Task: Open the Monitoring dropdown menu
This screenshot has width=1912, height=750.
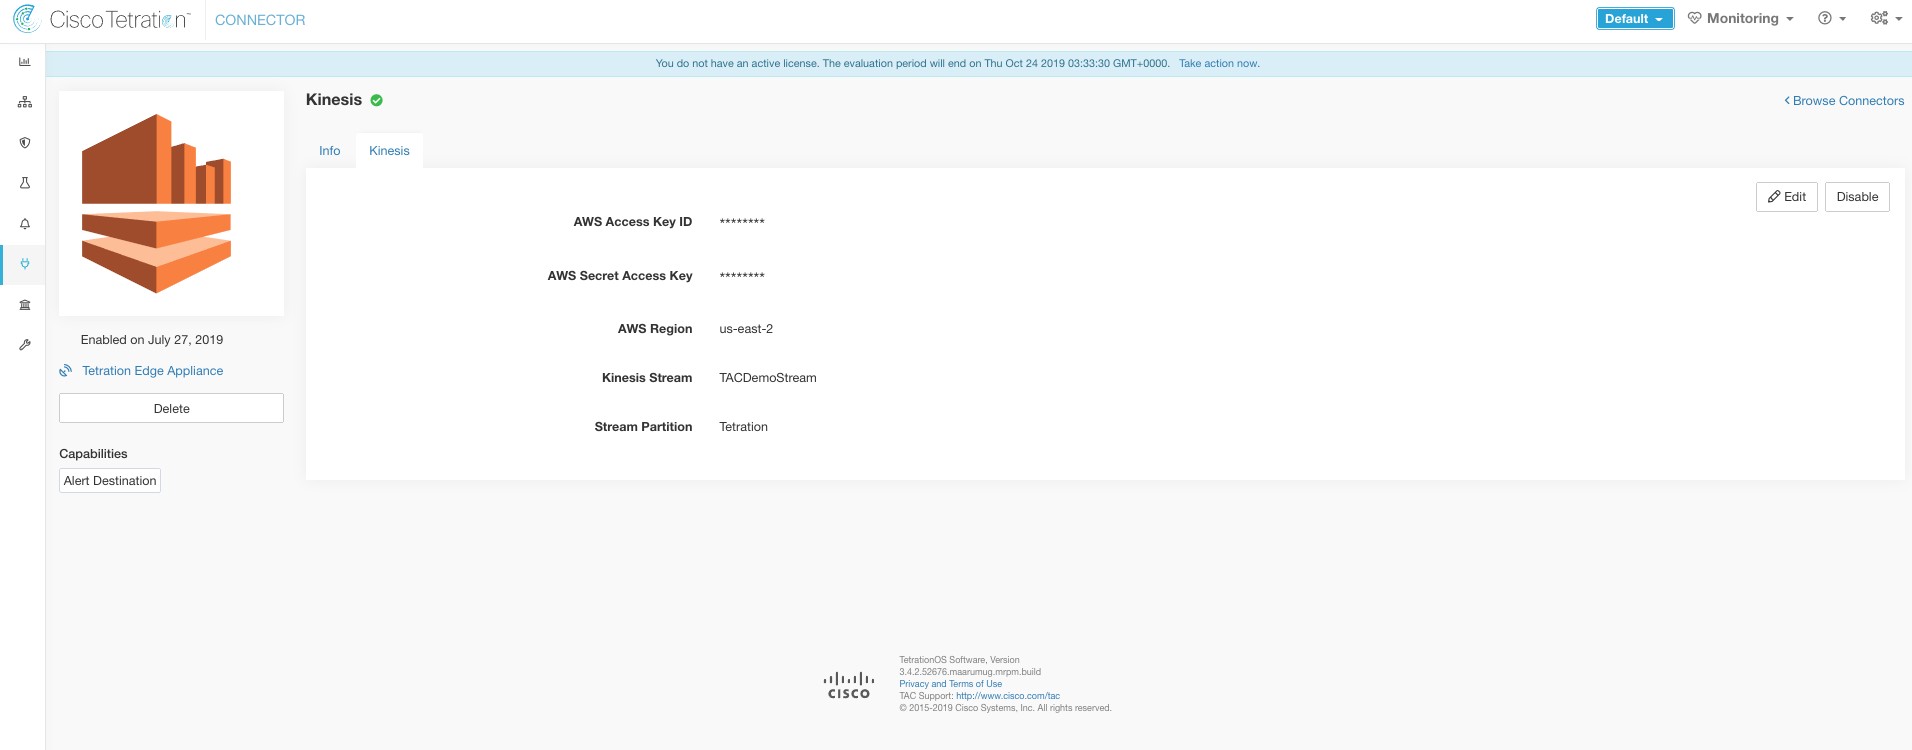Action: pyautogui.click(x=1741, y=19)
